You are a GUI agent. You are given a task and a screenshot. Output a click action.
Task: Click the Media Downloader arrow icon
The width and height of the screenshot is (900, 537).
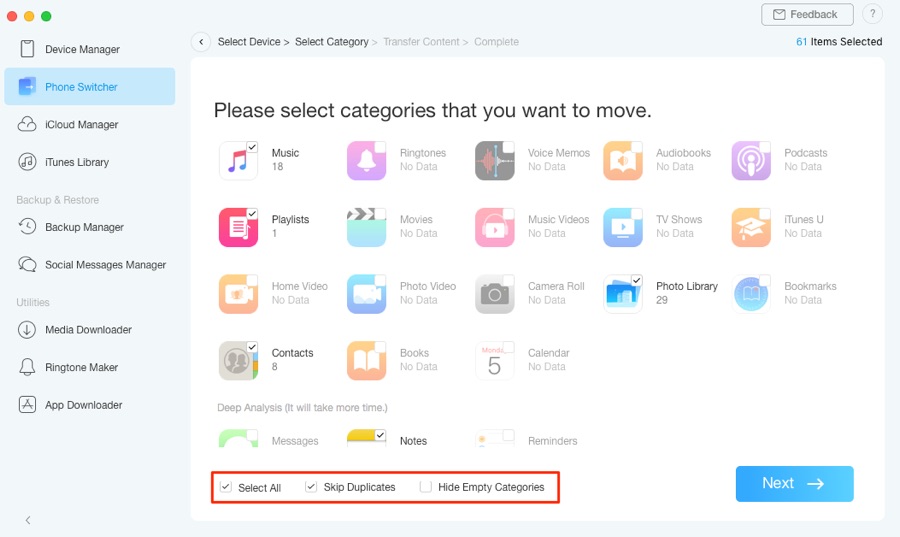pos(27,329)
